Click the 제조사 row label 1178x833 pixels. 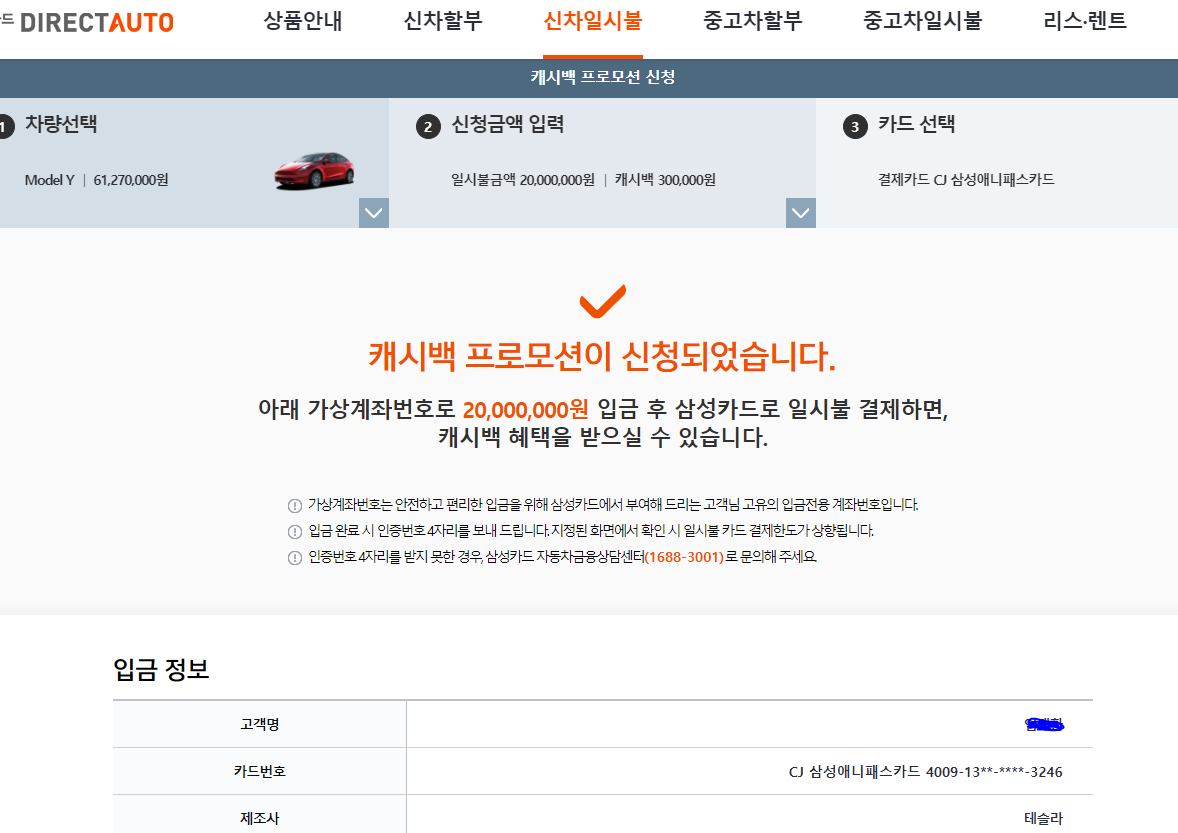point(260,819)
